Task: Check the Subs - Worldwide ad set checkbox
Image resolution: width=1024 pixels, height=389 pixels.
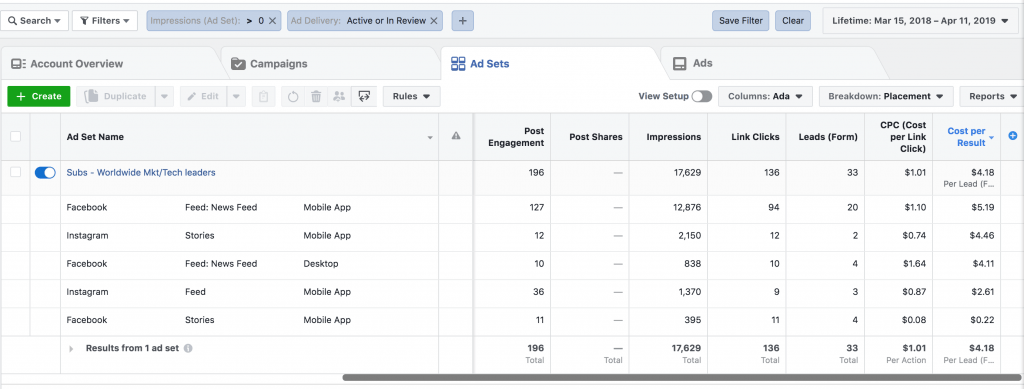Action: coord(16,172)
